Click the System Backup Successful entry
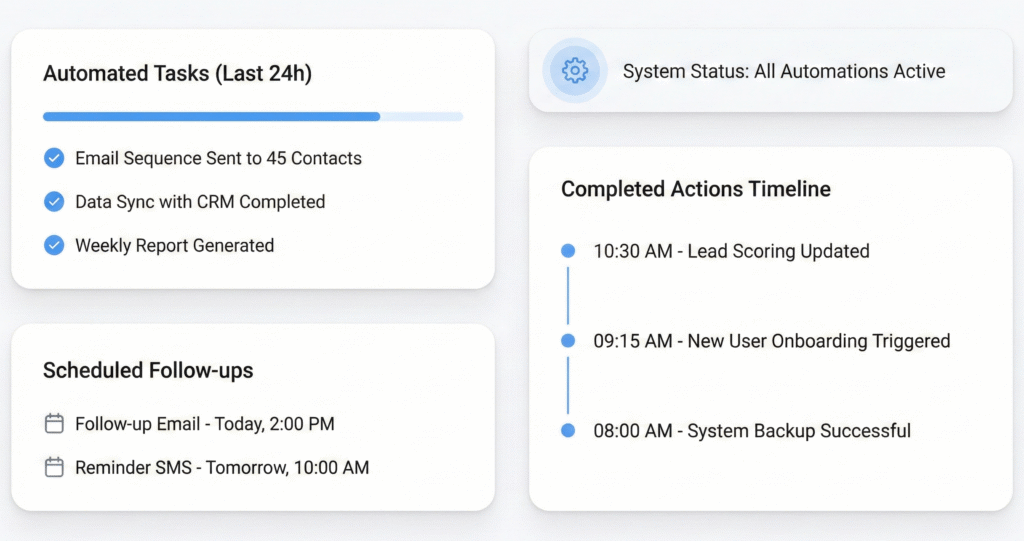The height and width of the screenshot is (541, 1024). pos(751,431)
